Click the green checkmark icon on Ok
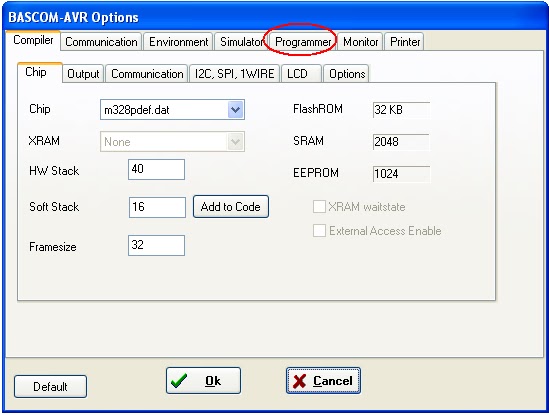 pyautogui.click(x=179, y=381)
